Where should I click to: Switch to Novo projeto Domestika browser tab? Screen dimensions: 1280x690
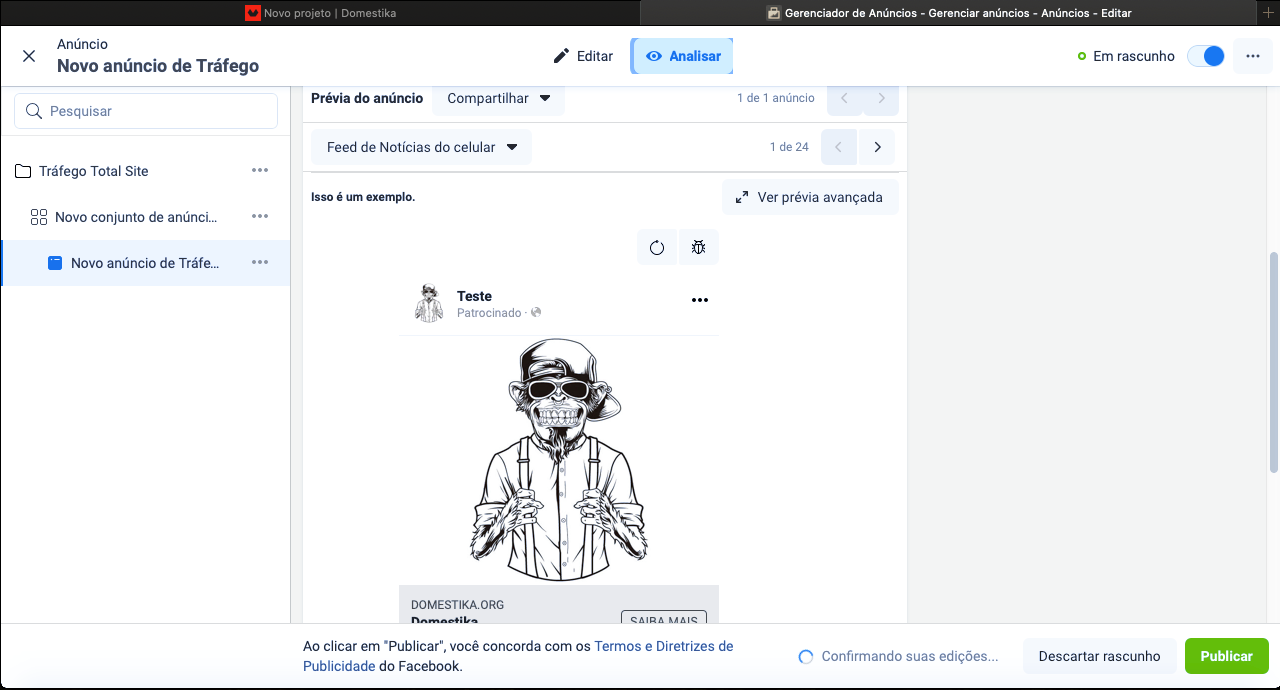pos(320,13)
